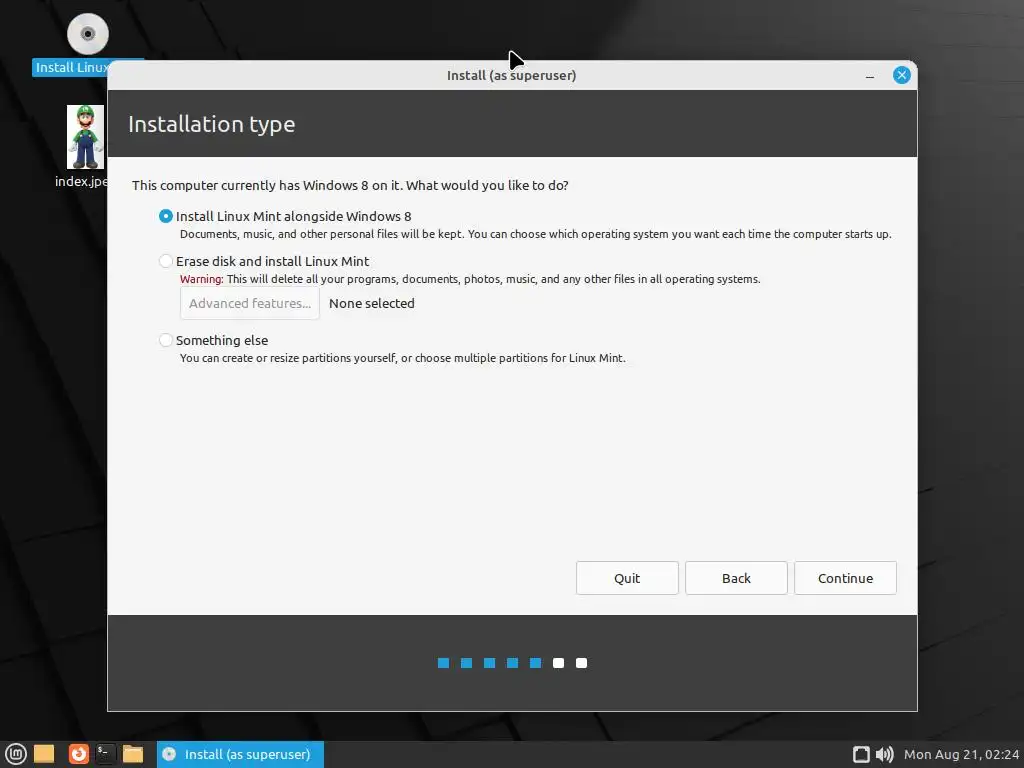Close the installer window
This screenshot has width=1024, height=768.
pyautogui.click(x=902, y=75)
